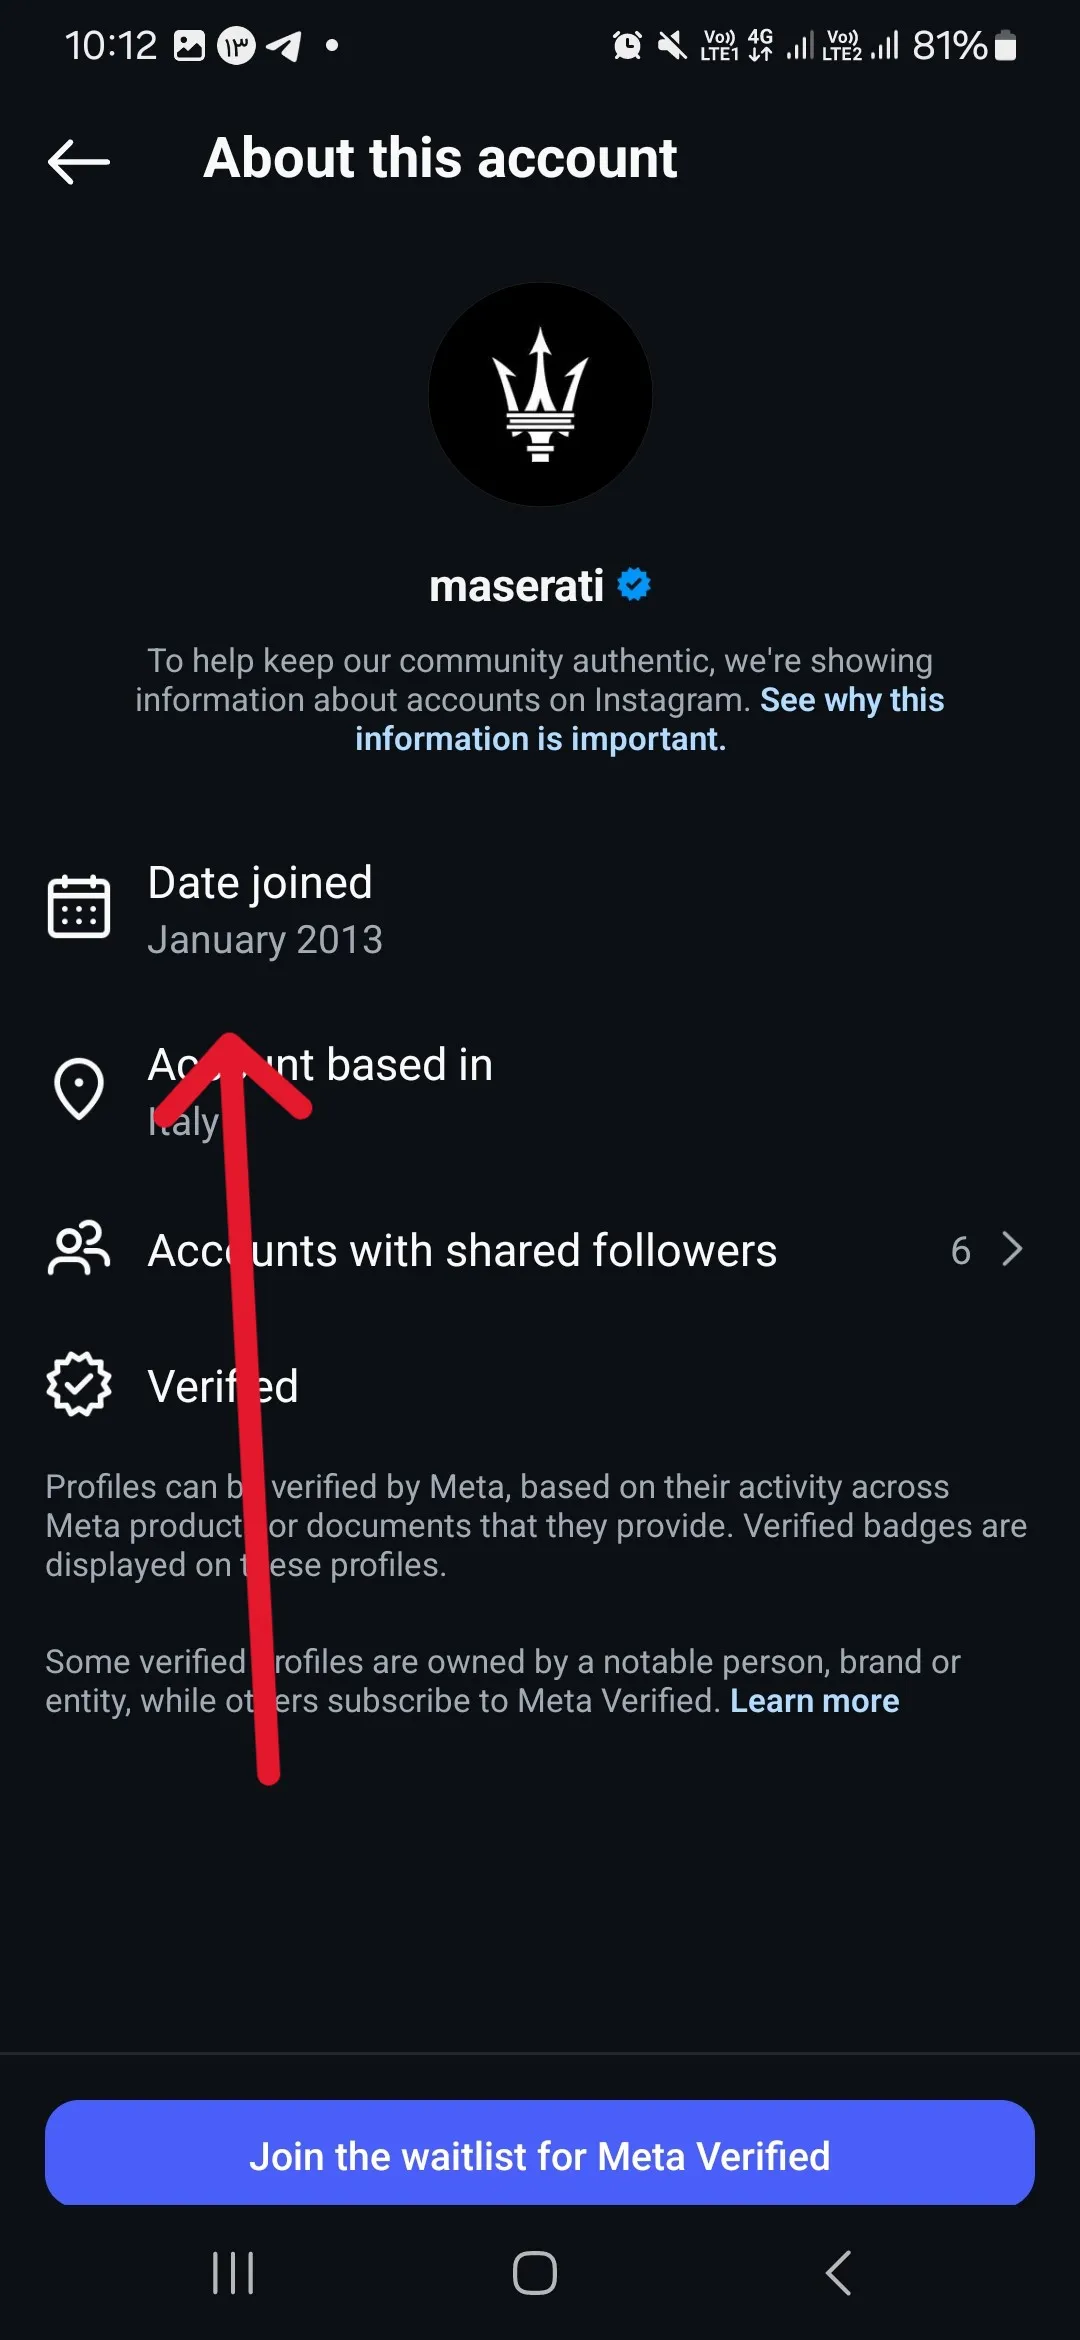Tap the shared followers people icon
This screenshot has width=1080, height=2340.
pyautogui.click(x=79, y=1249)
